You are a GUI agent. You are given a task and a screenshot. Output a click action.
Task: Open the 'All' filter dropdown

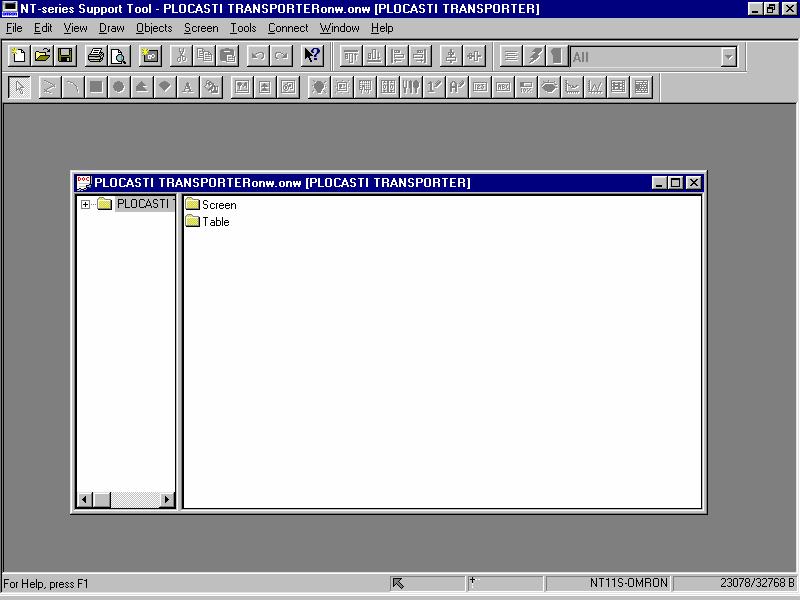729,57
